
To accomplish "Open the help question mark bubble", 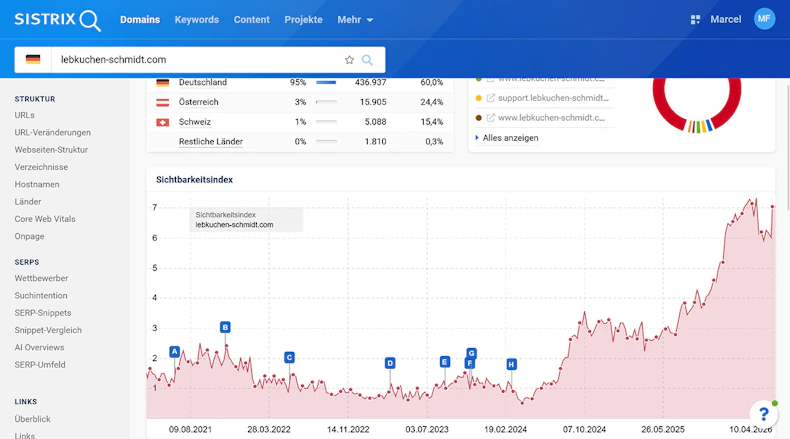I will [x=763, y=414].
